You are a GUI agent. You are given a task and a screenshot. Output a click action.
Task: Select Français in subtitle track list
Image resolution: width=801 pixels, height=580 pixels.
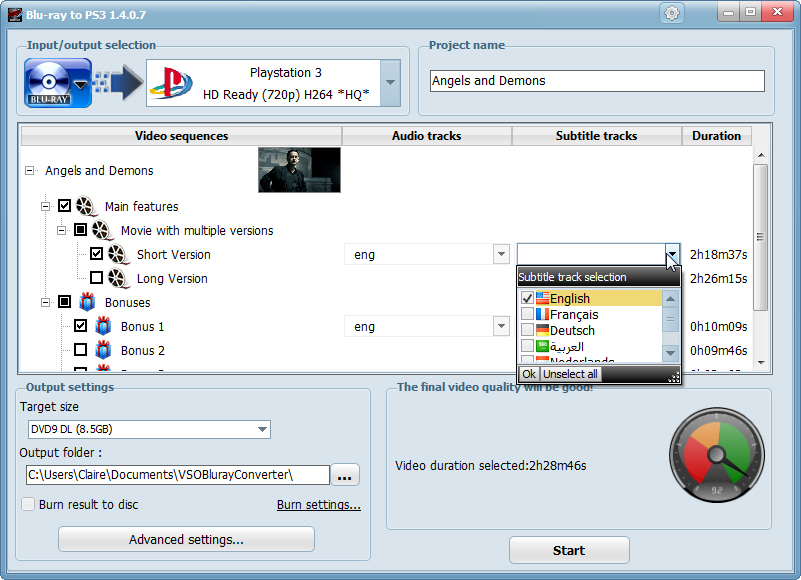click(x=591, y=314)
